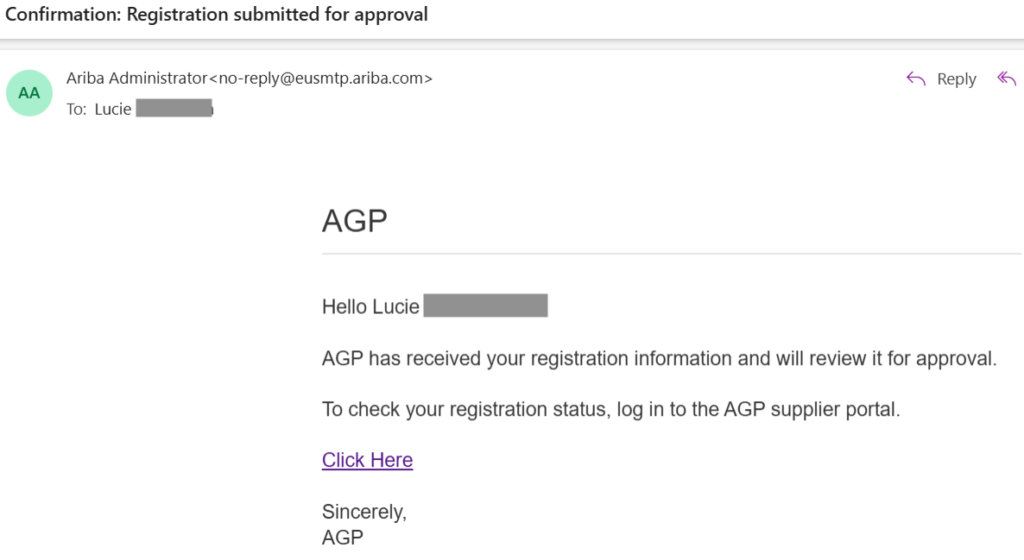Click the AGP signature below Sincerely

click(342, 538)
